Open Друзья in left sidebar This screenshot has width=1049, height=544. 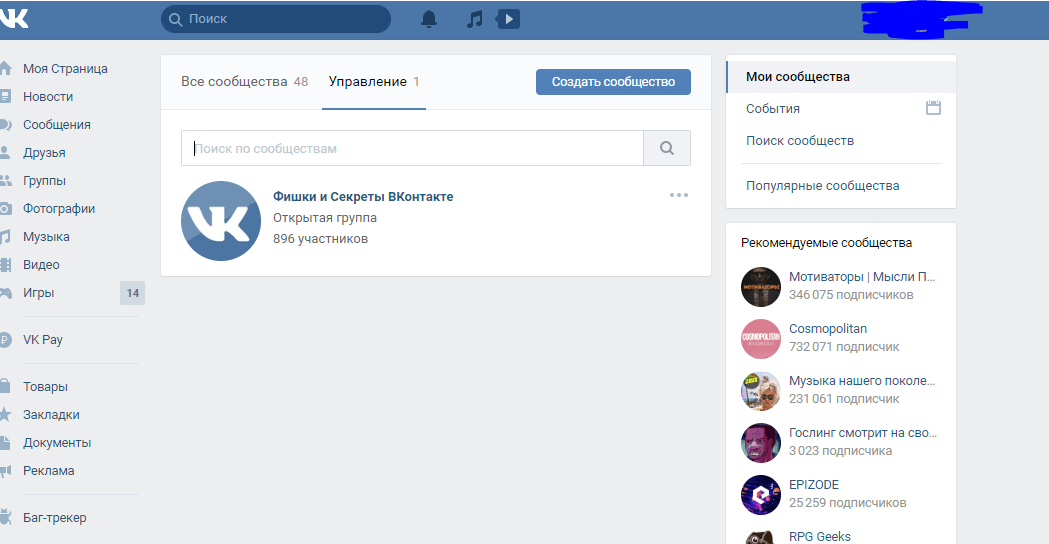point(44,153)
